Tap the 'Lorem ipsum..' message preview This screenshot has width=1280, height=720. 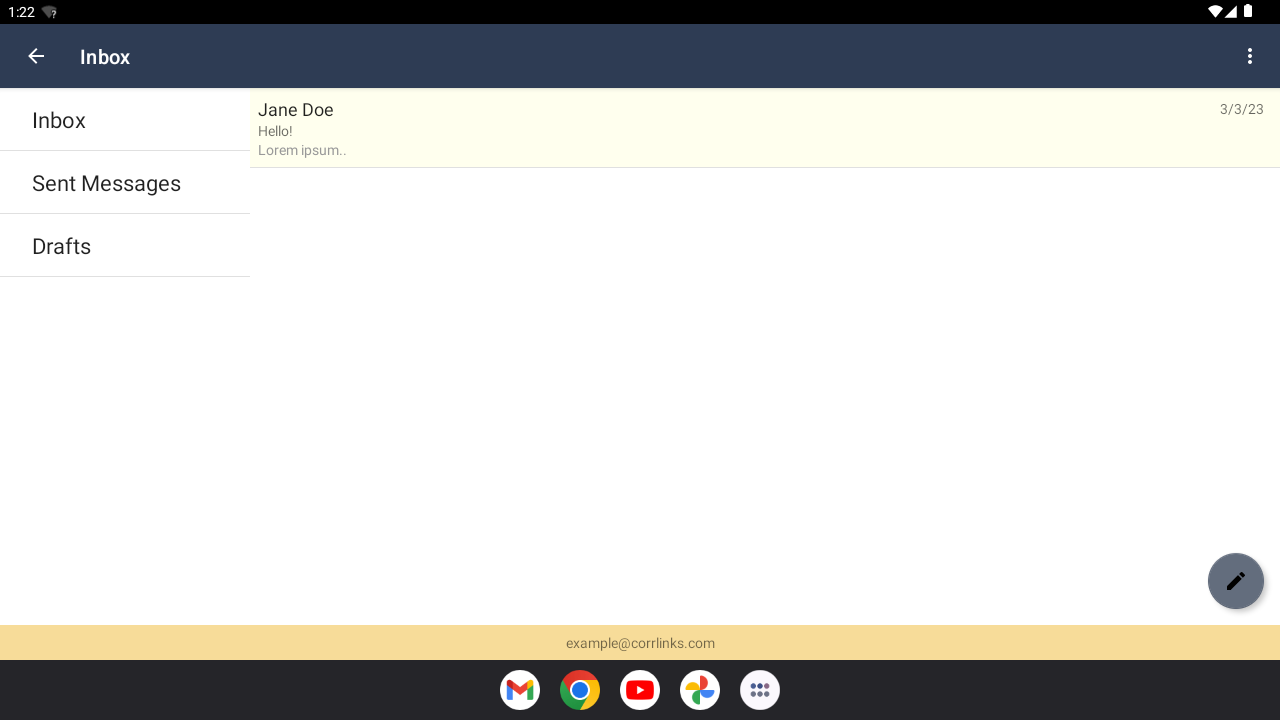tap(302, 151)
